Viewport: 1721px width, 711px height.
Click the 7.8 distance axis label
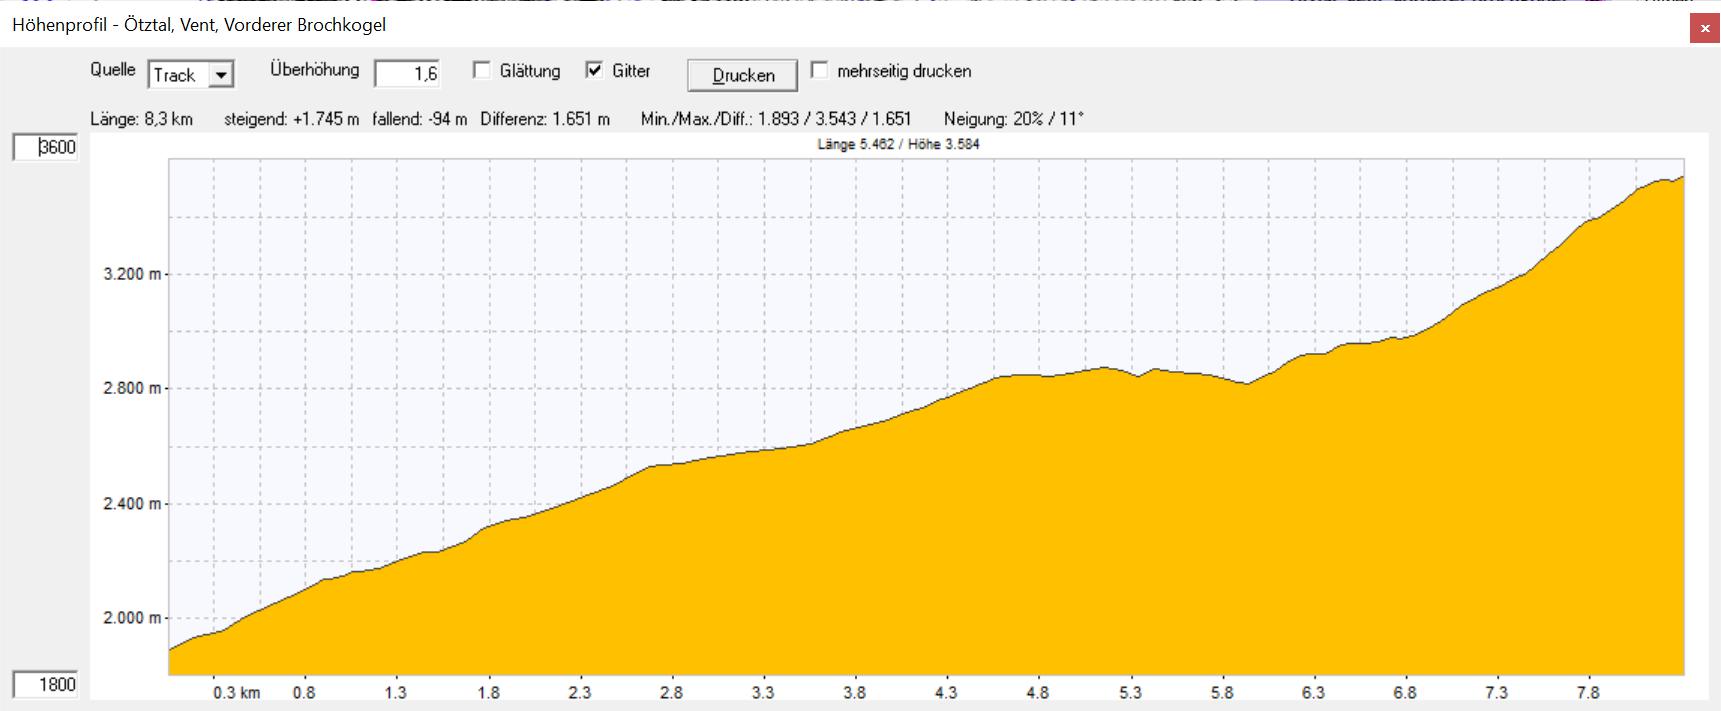(1588, 693)
